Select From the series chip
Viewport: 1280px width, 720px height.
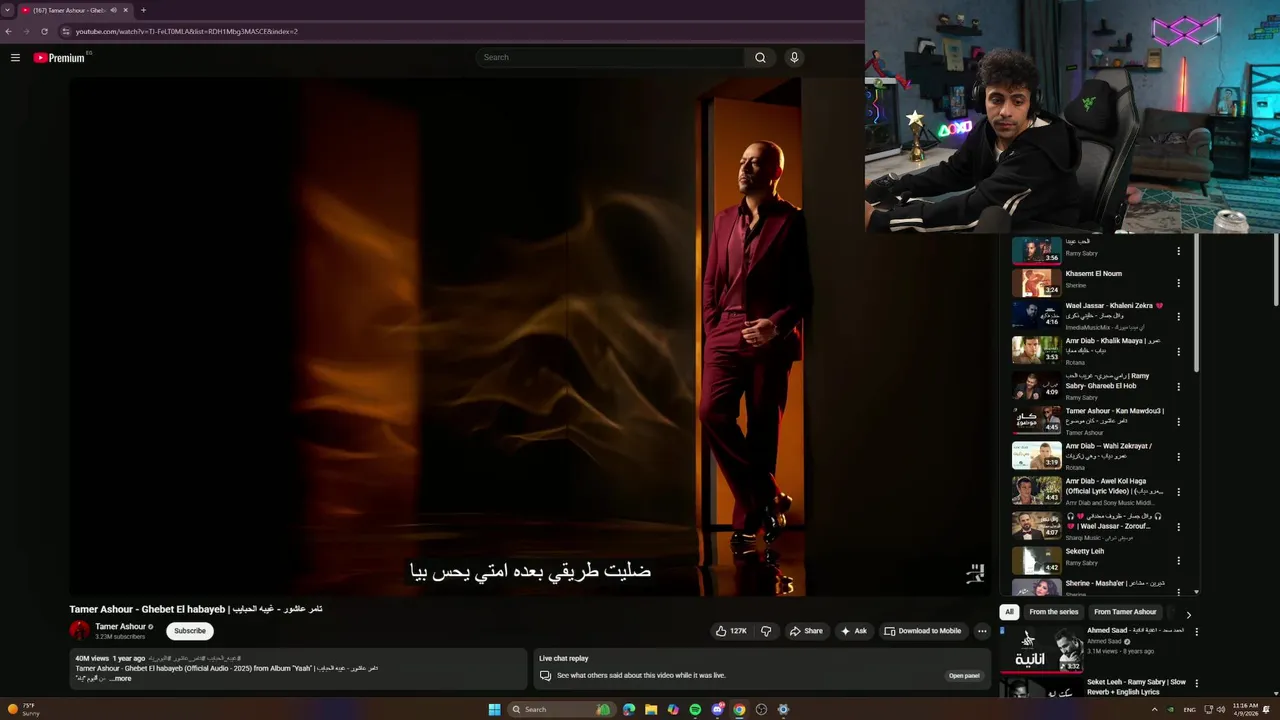pyautogui.click(x=1053, y=612)
